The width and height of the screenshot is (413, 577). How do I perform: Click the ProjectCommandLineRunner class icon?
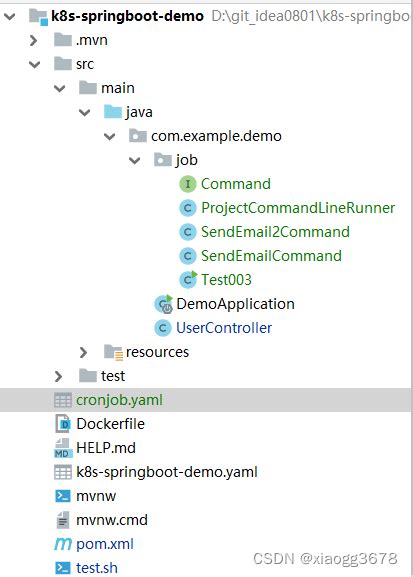click(x=188, y=208)
